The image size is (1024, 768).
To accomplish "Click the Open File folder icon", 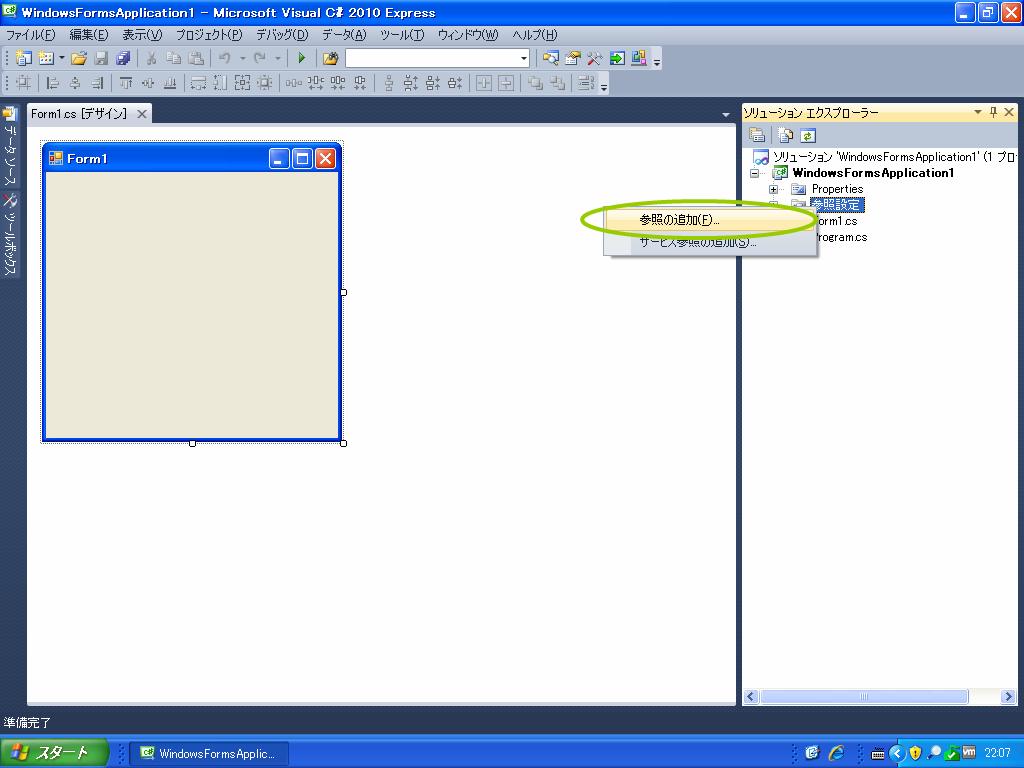I will [78, 59].
